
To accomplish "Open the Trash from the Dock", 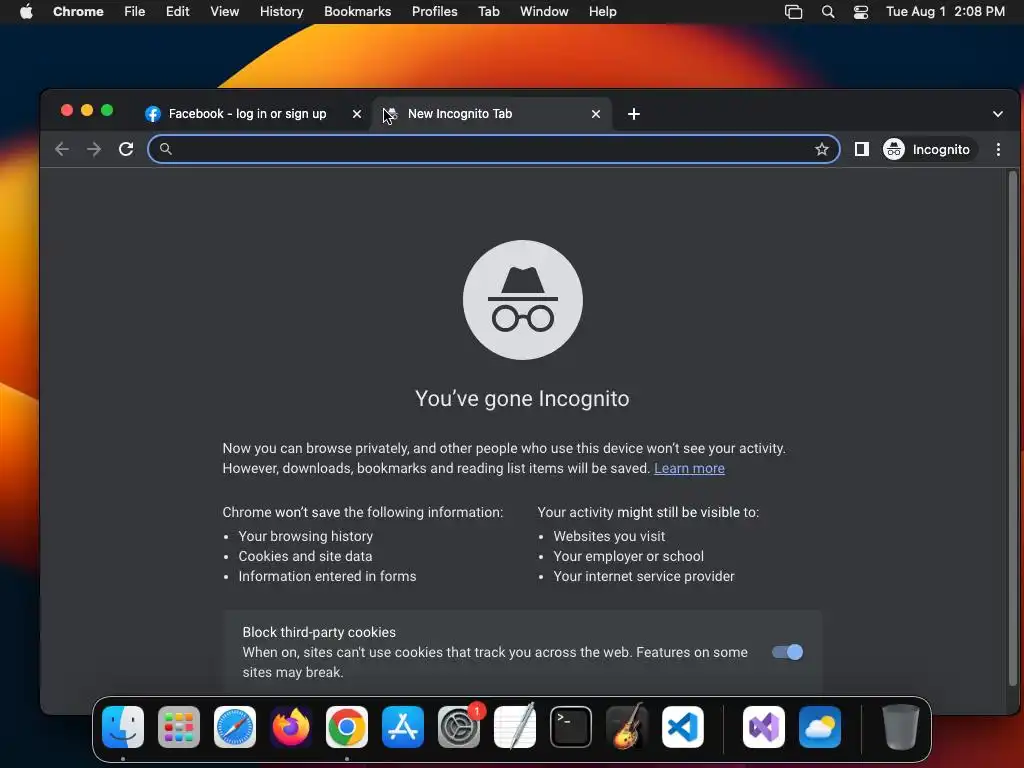I will (x=901, y=727).
